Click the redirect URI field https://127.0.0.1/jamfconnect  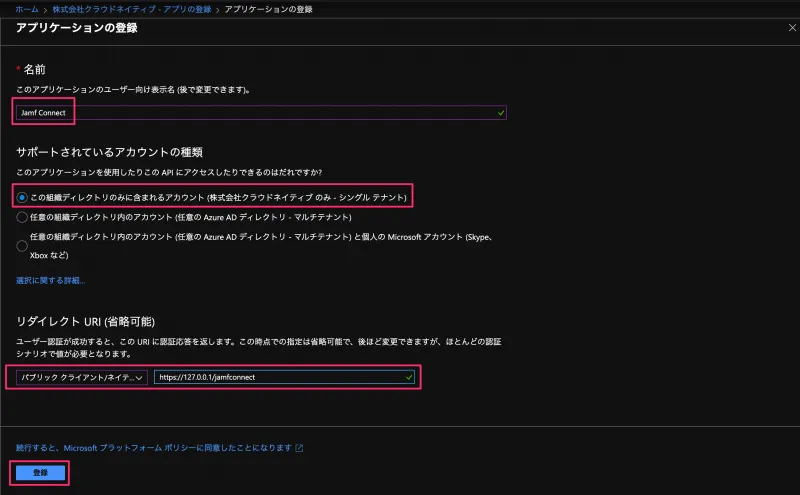coord(284,377)
